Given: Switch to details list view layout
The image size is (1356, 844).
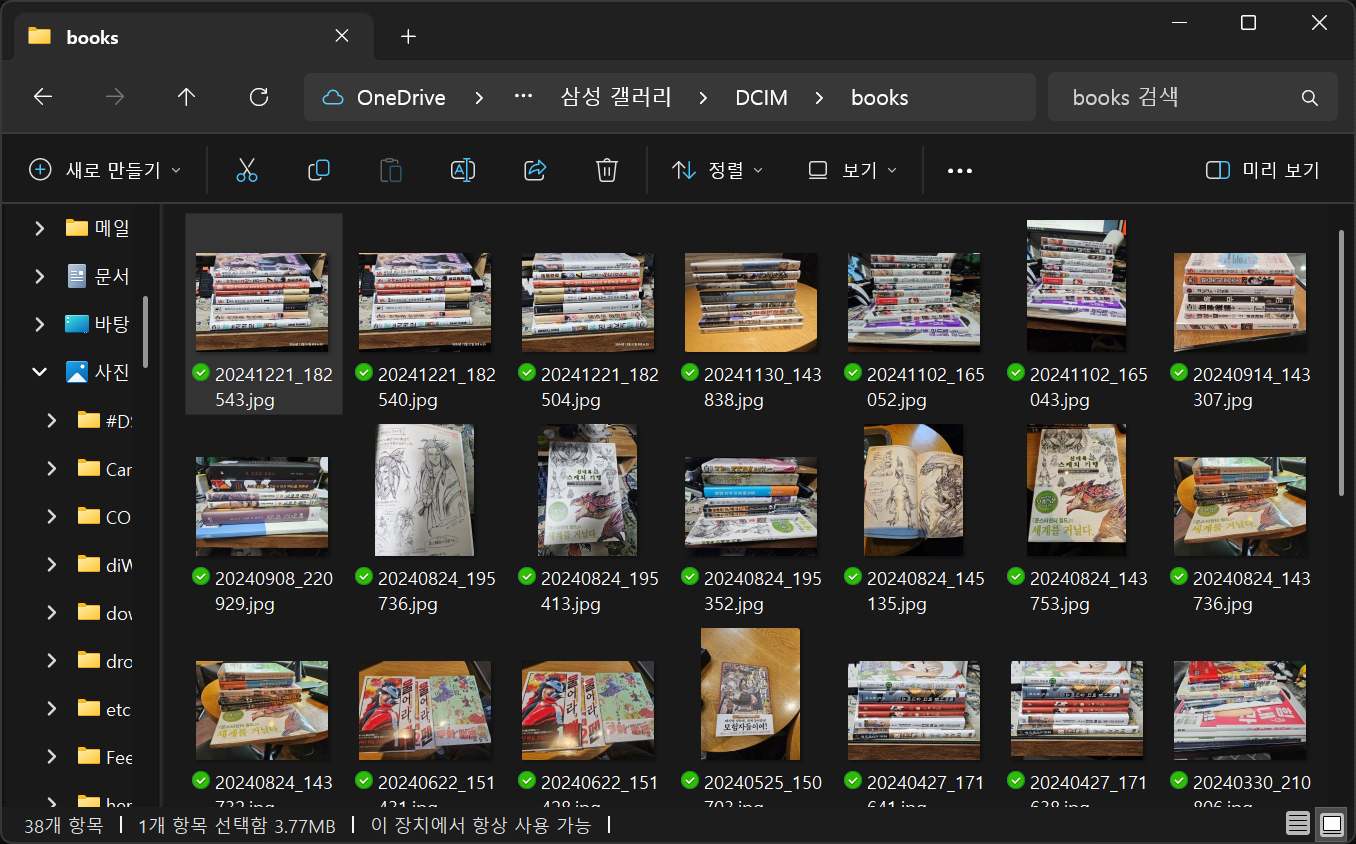Looking at the screenshot, I should click(x=1298, y=825).
